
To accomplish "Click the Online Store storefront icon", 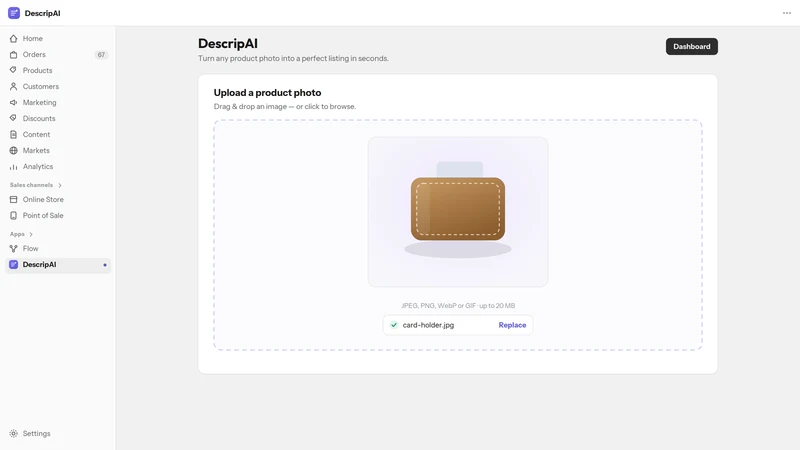I will (x=14, y=199).
